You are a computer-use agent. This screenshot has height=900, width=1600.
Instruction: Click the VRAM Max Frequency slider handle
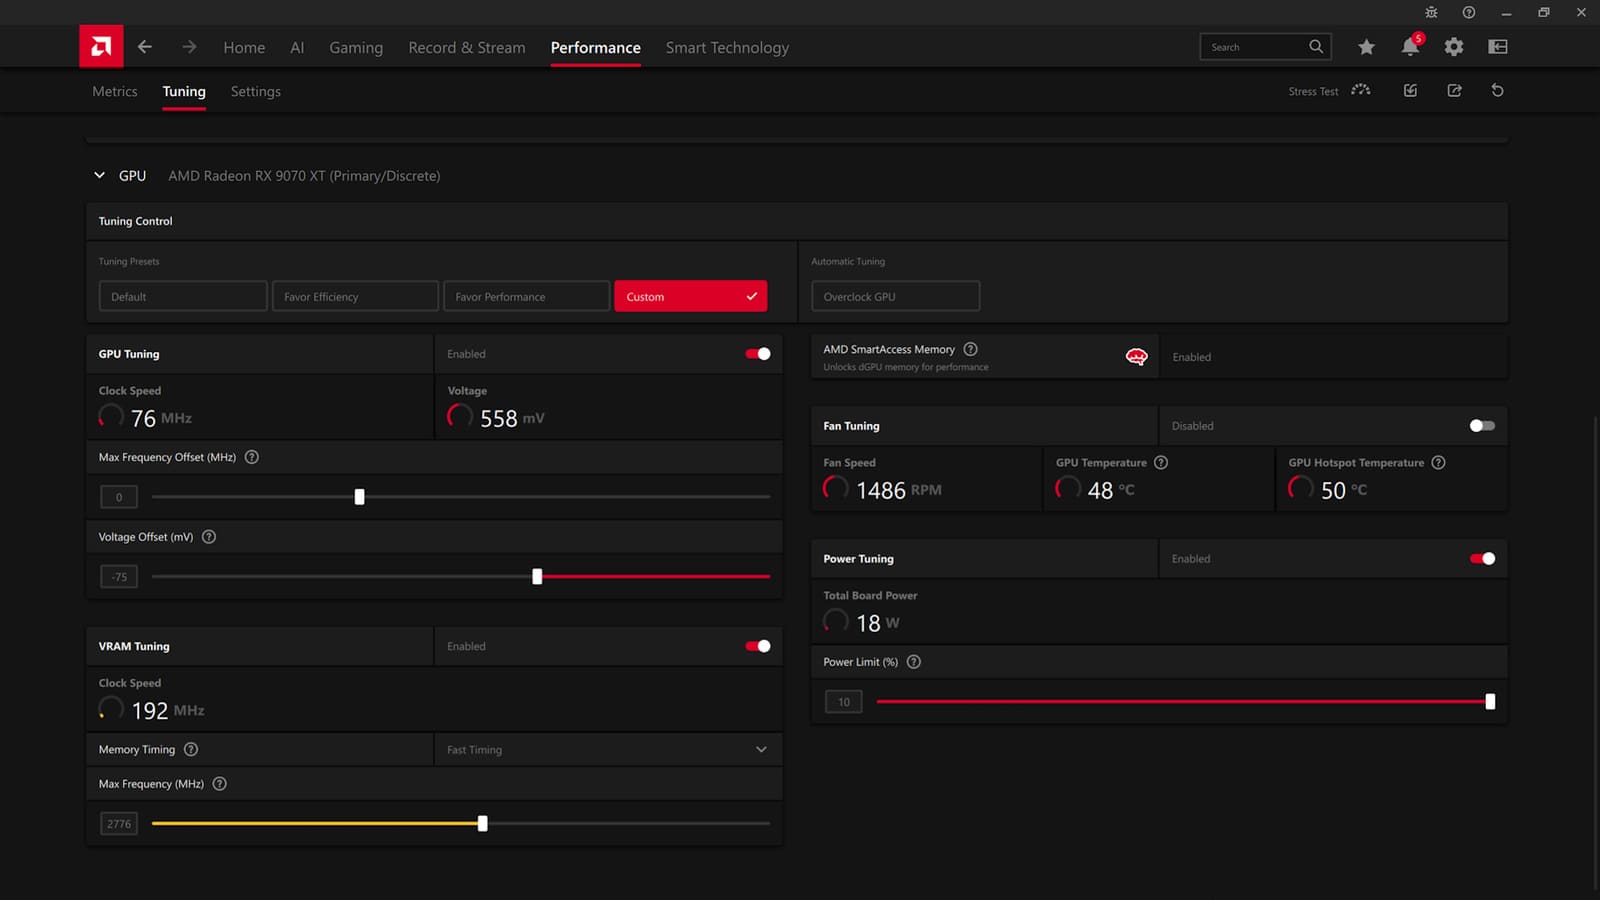point(483,824)
